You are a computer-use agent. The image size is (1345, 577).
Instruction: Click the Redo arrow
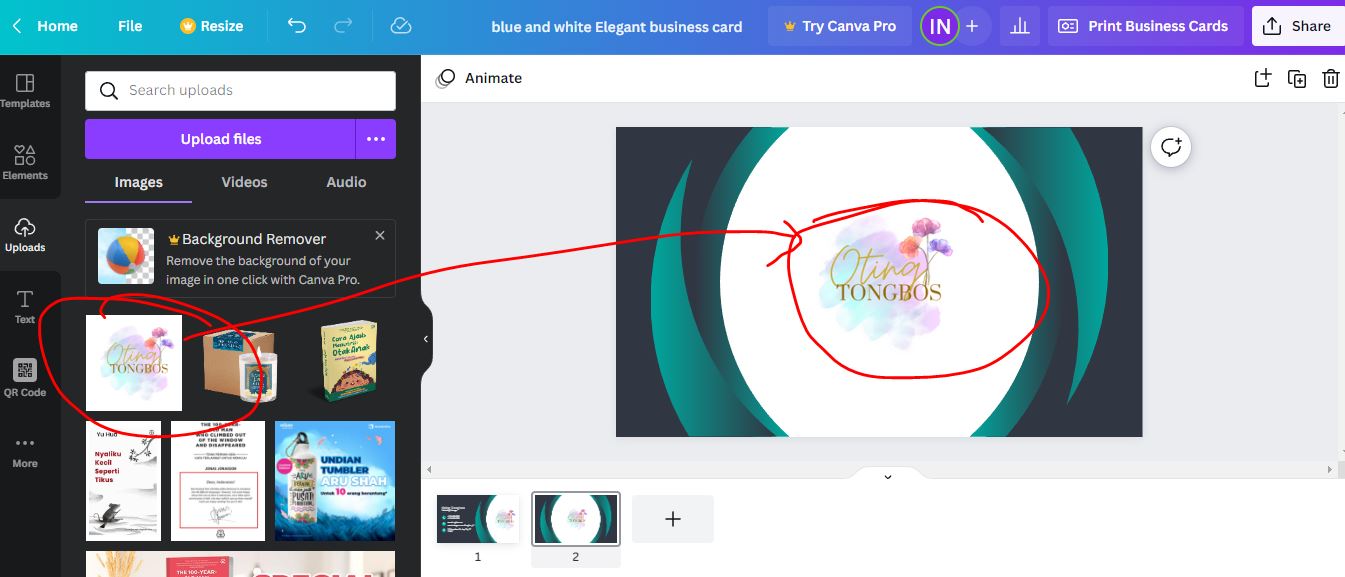tap(343, 26)
